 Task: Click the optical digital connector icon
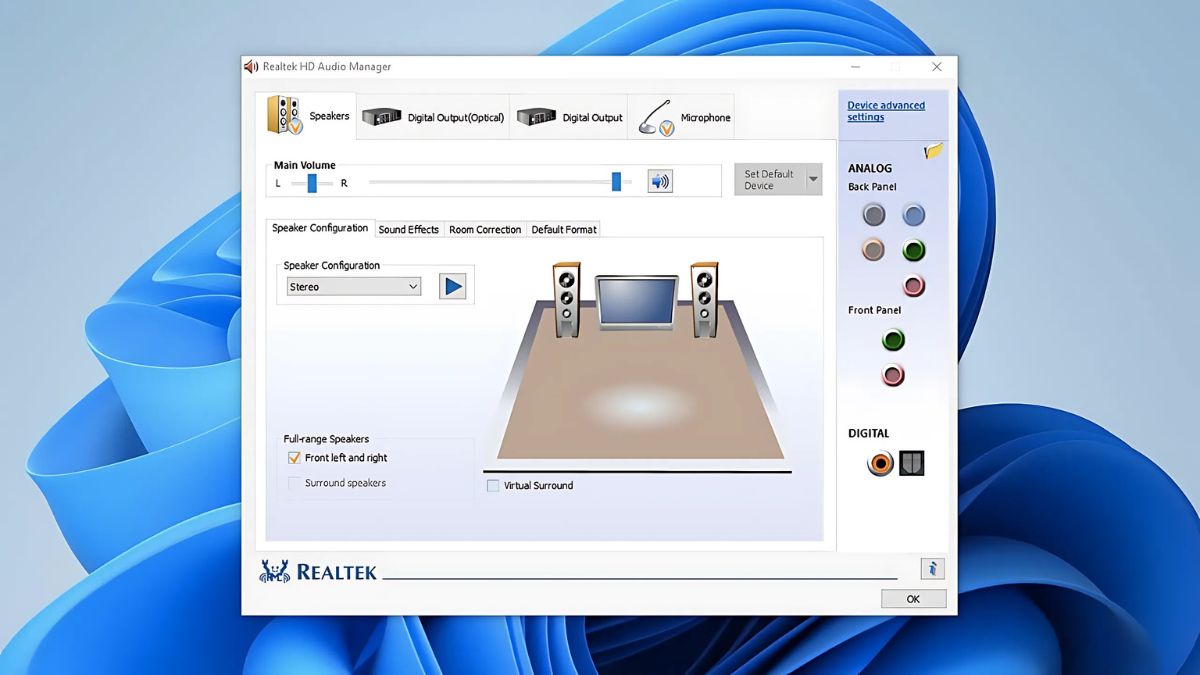click(911, 463)
